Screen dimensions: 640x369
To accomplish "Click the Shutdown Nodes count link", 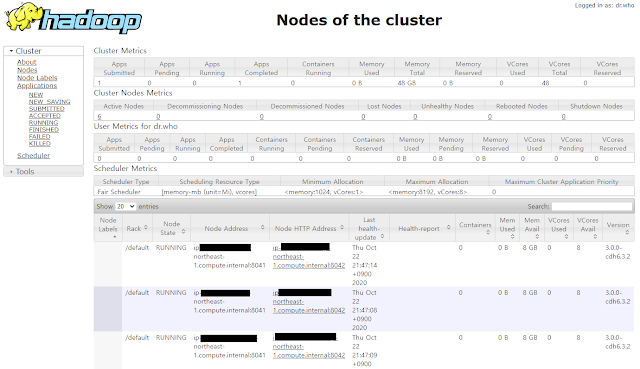I will pyautogui.click(x=564, y=116).
